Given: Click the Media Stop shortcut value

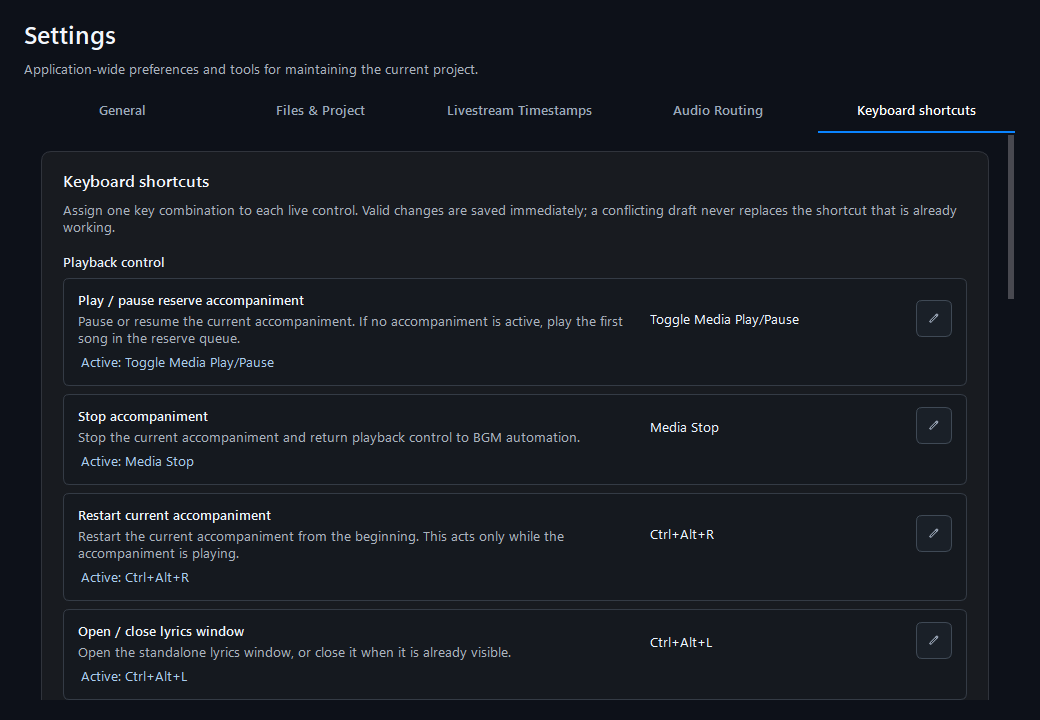Looking at the screenshot, I should coord(684,428).
